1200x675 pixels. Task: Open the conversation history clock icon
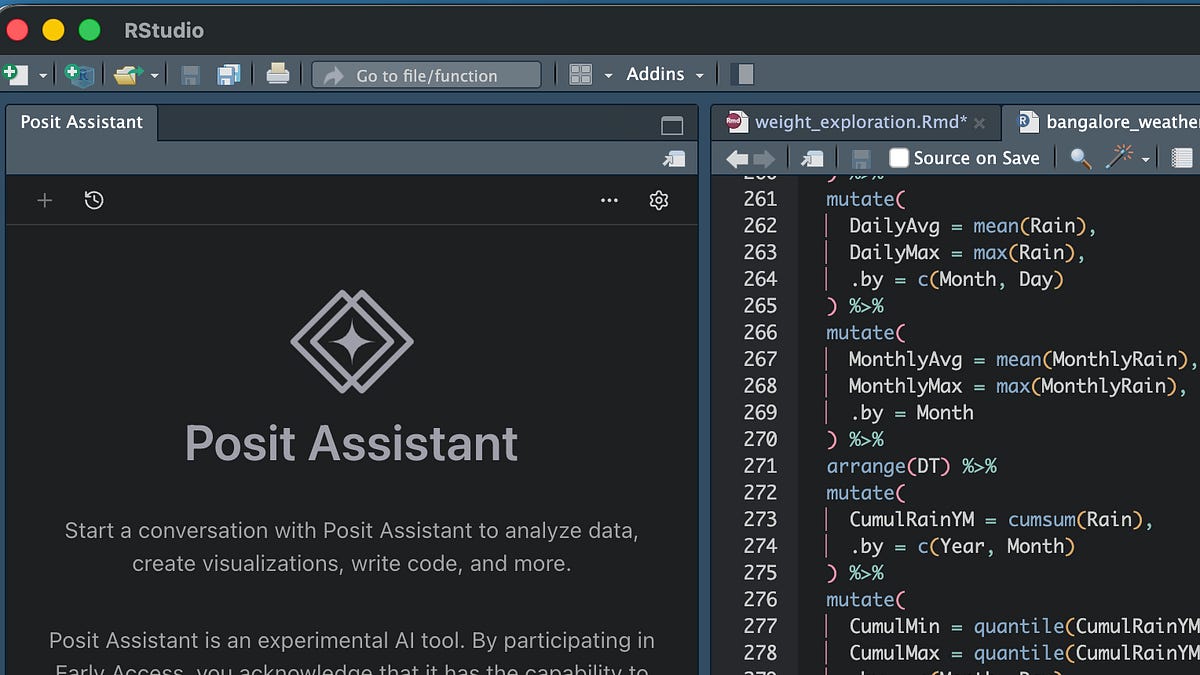pos(94,200)
